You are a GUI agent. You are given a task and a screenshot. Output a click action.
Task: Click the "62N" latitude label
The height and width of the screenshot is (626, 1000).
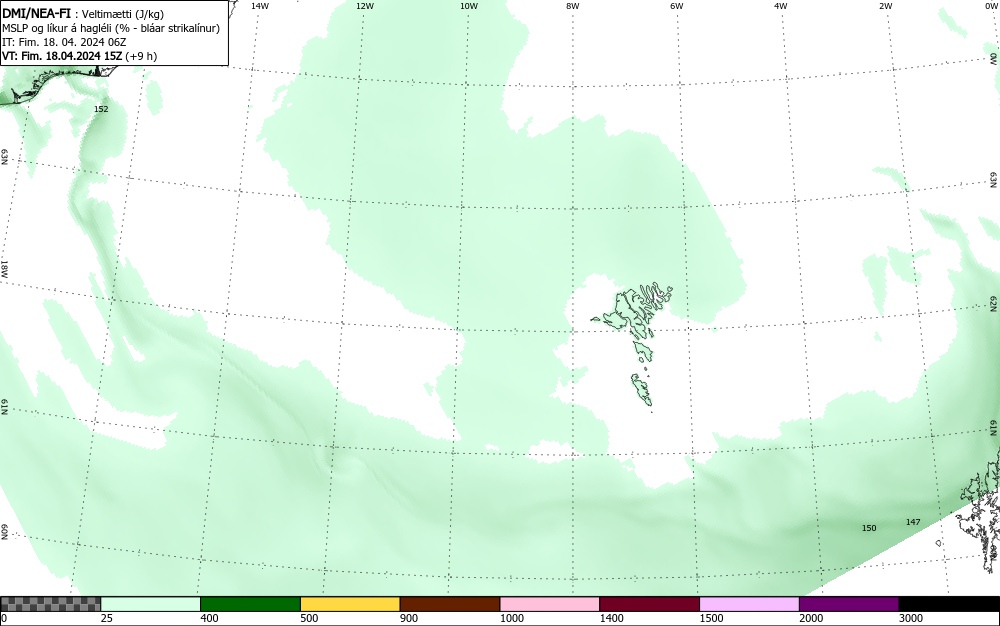pyautogui.click(x=994, y=303)
